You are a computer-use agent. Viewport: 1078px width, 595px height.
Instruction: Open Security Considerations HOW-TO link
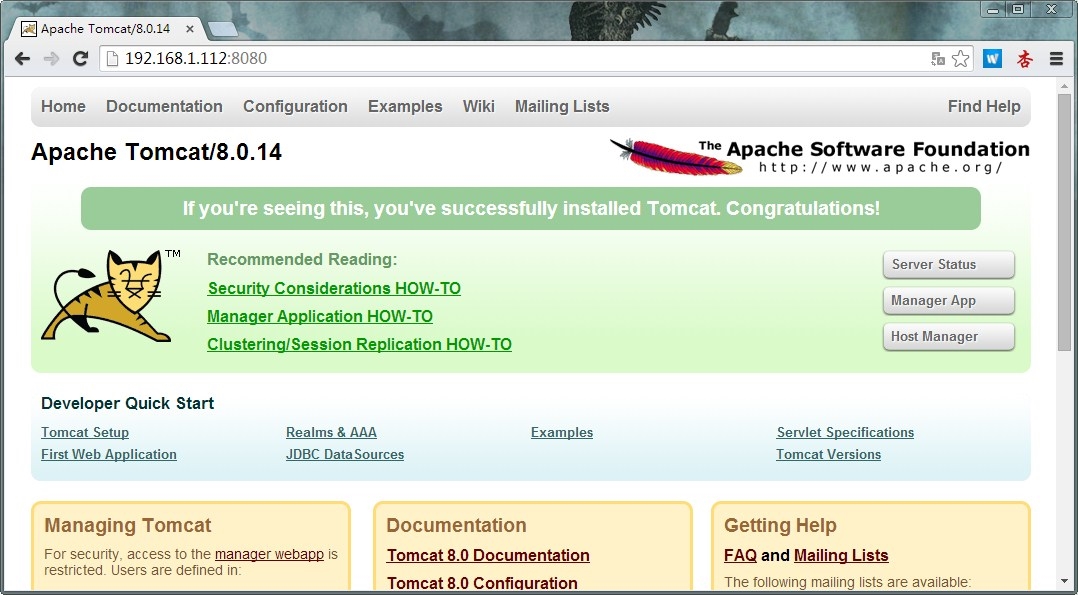[334, 288]
